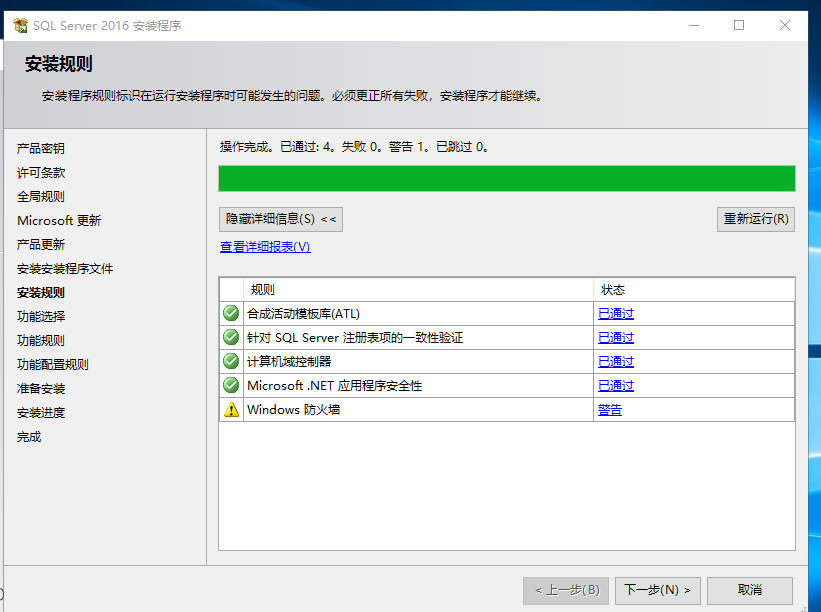Click the green rule check progress bar
Image resolution: width=821 pixels, height=612 pixels.
click(x=507, y=179)
